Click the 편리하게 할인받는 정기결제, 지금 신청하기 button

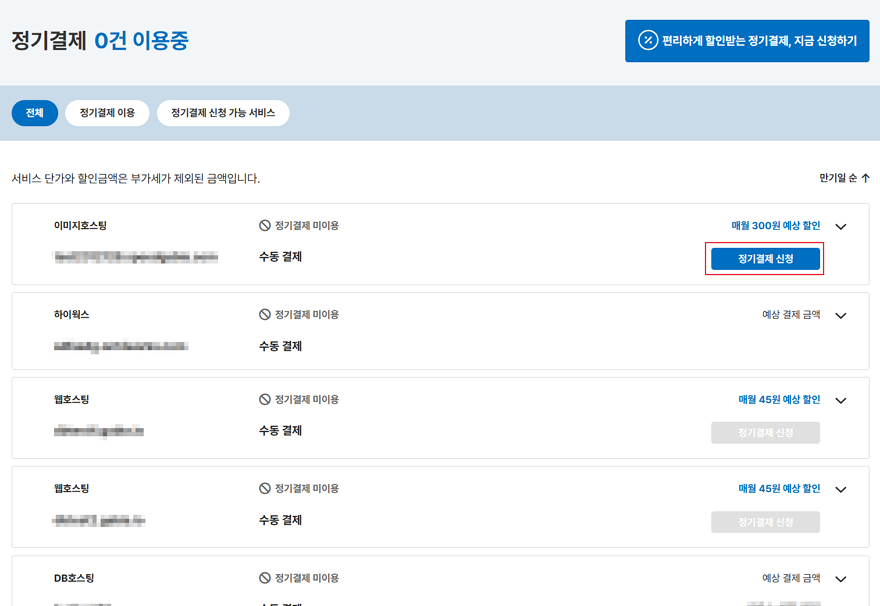pyautogui.click(x=747, y=41)
